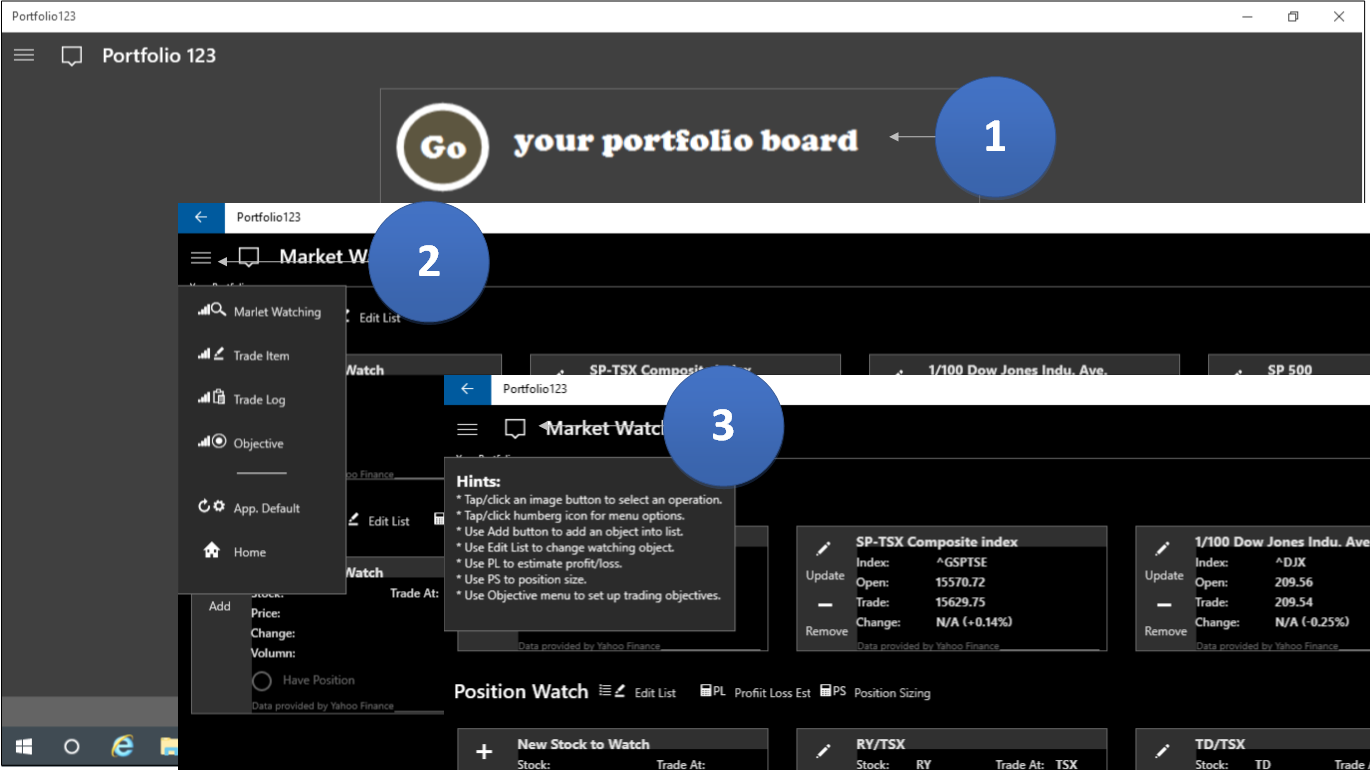This screenshot has height=770, width=1370.
Task: Click the feedback icon in the middle window header
Action: (x=249, y=258)
